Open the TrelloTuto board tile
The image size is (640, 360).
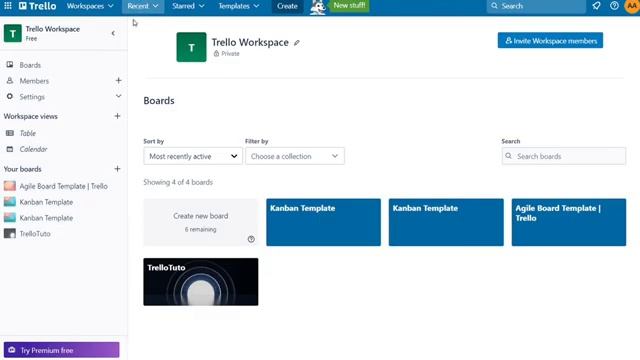point(200,282)
